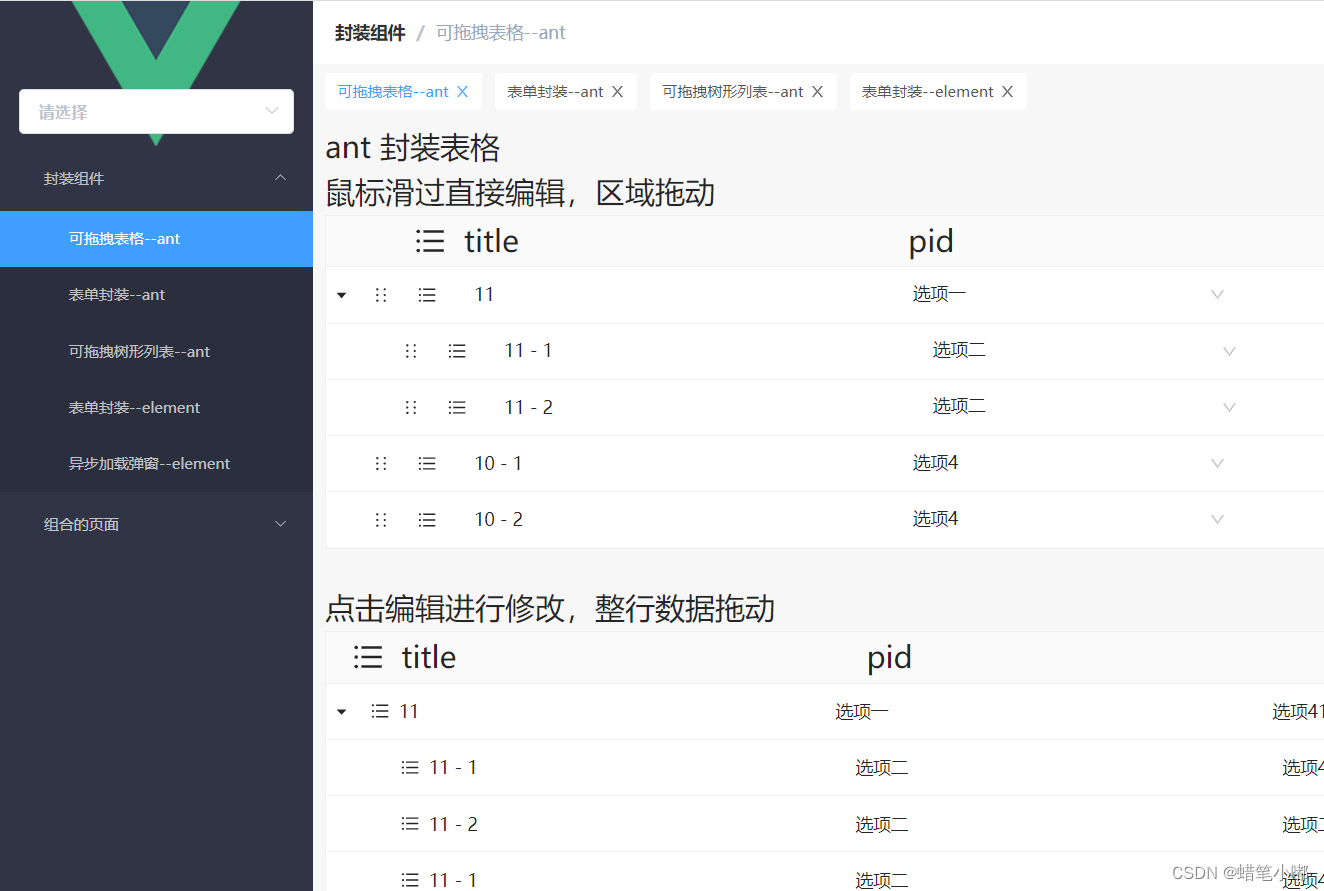Screen dimensions: 1324x891
Task: Open the 请选择 dropdown in the sidebar
Action: [x=156, y=112]
